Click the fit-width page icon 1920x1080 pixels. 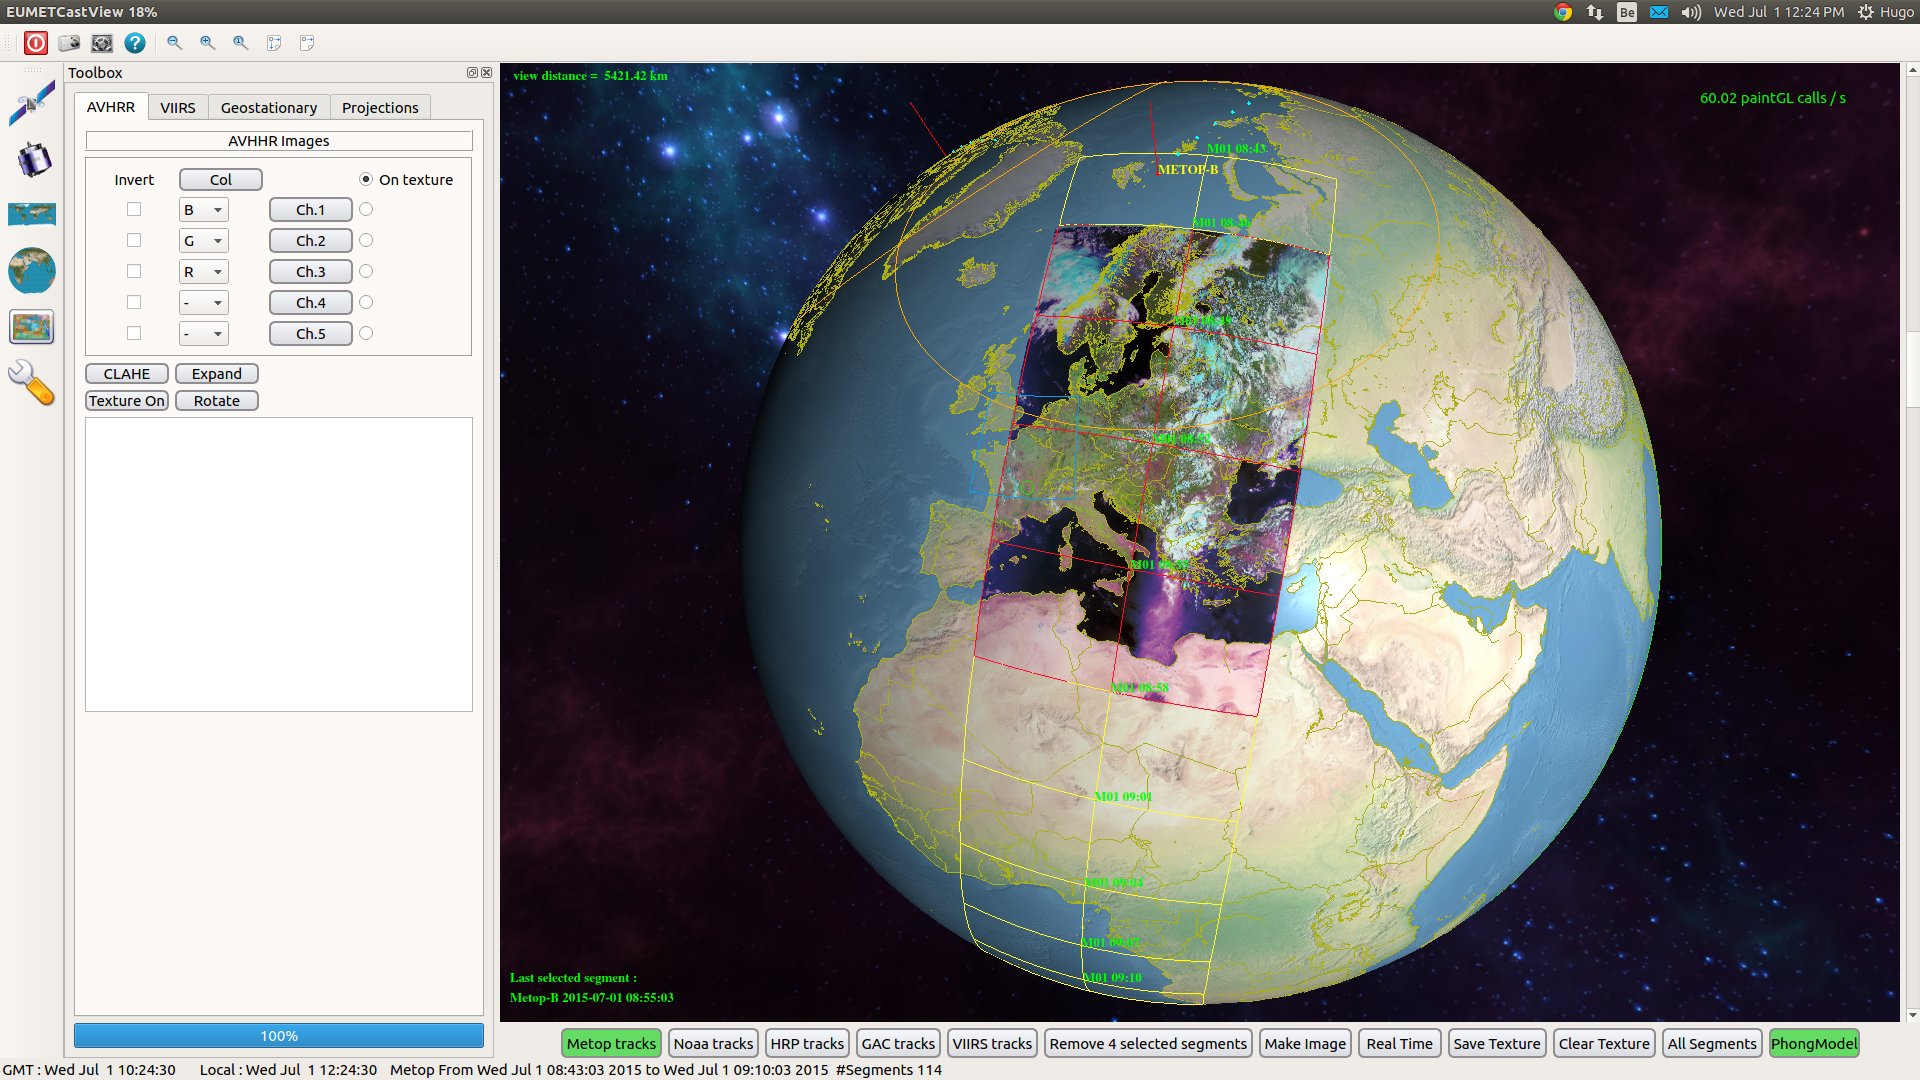tap(307, 43)
